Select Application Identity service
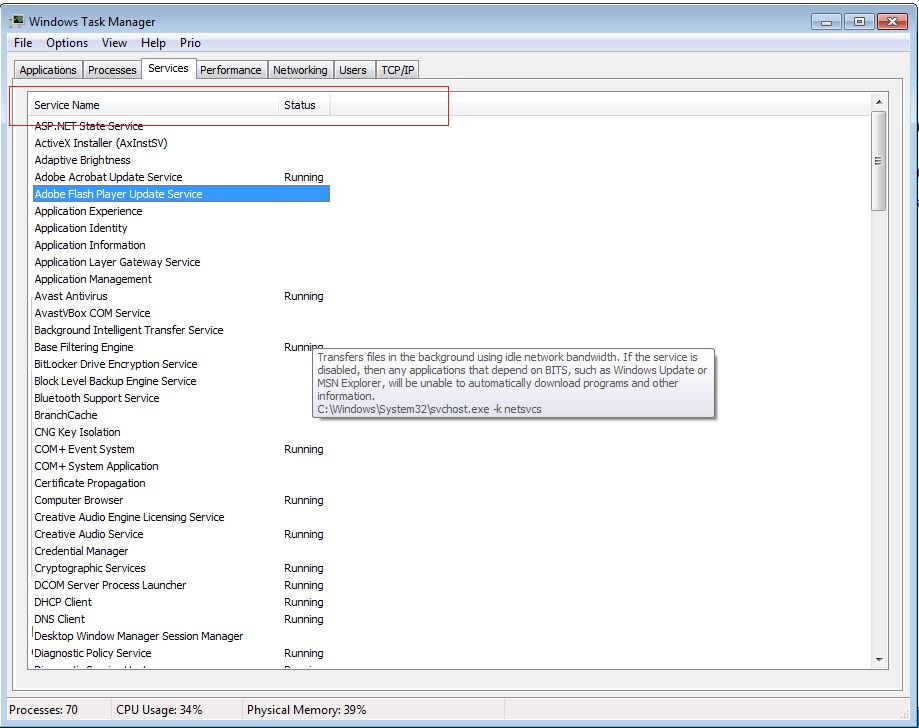The width and height of the screenshot is (919, 728). click(181, 228)
